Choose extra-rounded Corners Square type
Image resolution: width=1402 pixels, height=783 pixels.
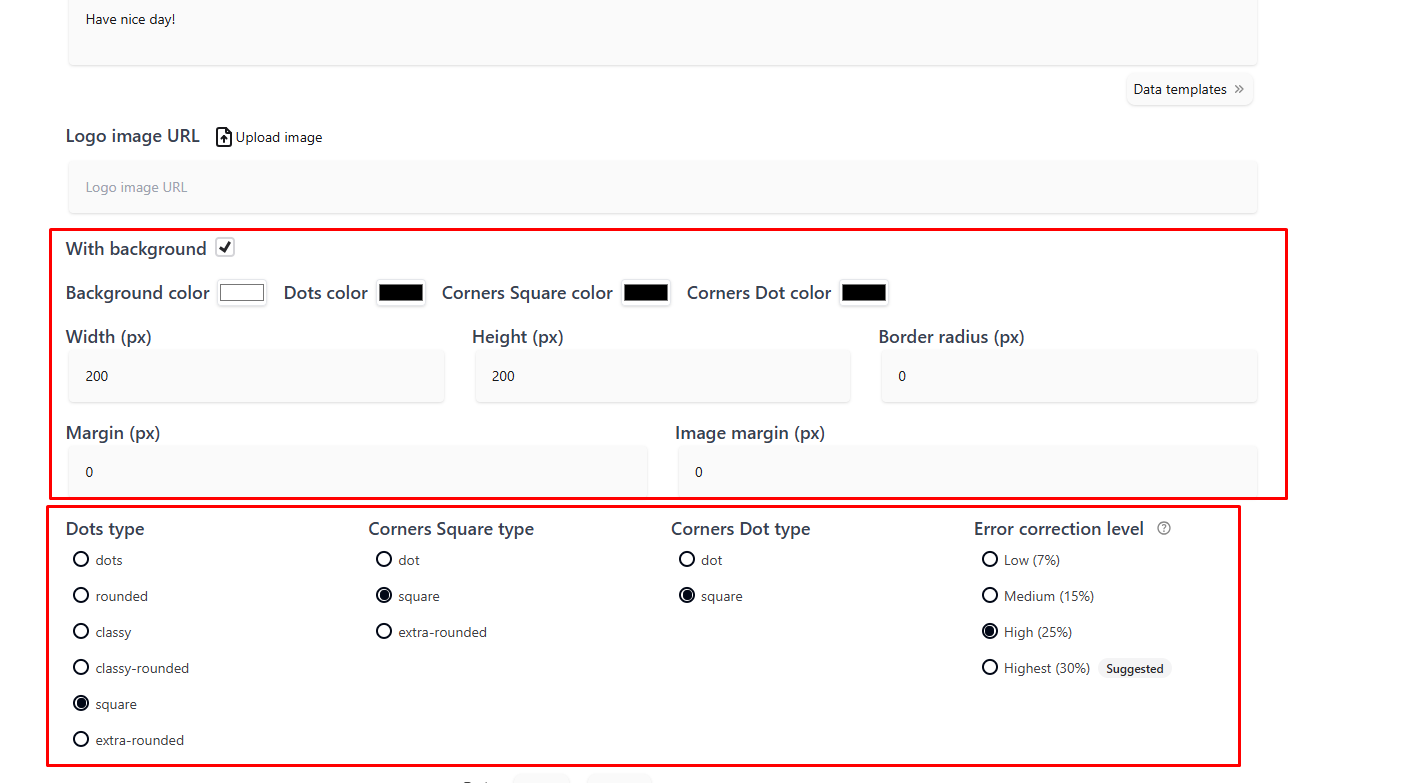[384, 631]
